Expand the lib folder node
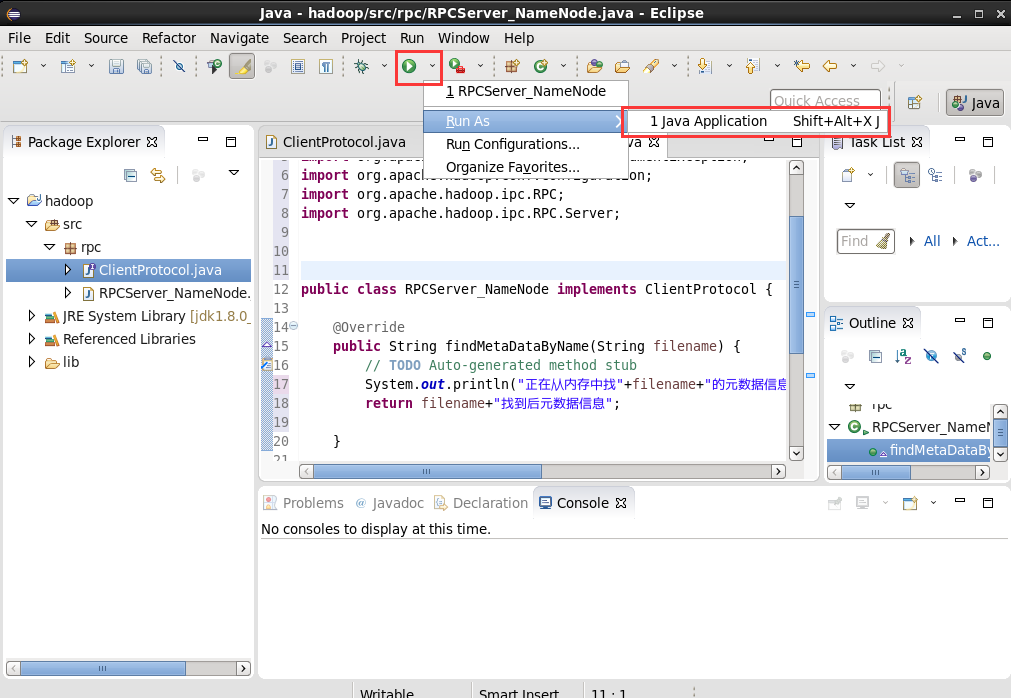Viewport: 1011px width, 698px height. (32, 362)
